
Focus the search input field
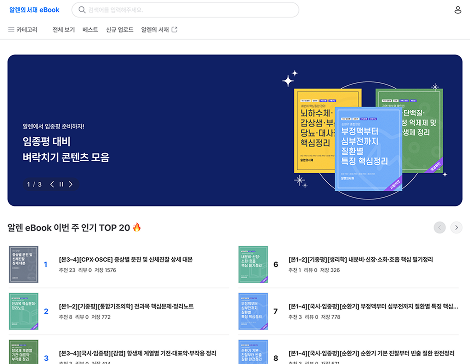[x=185, y=10]
